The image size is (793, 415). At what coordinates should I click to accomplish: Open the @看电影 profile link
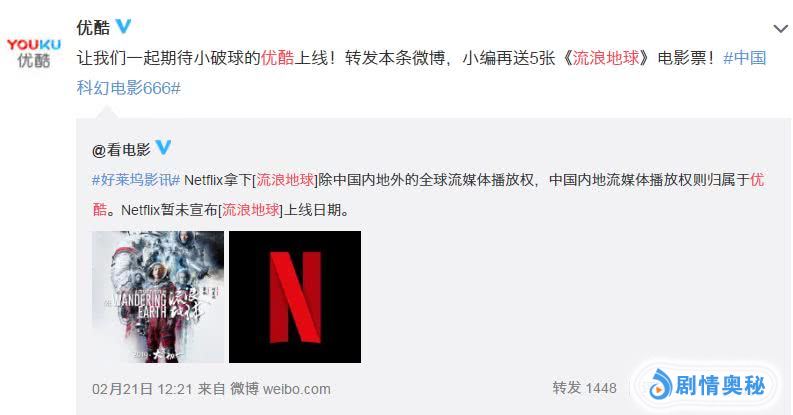click(x=121, y=150)
